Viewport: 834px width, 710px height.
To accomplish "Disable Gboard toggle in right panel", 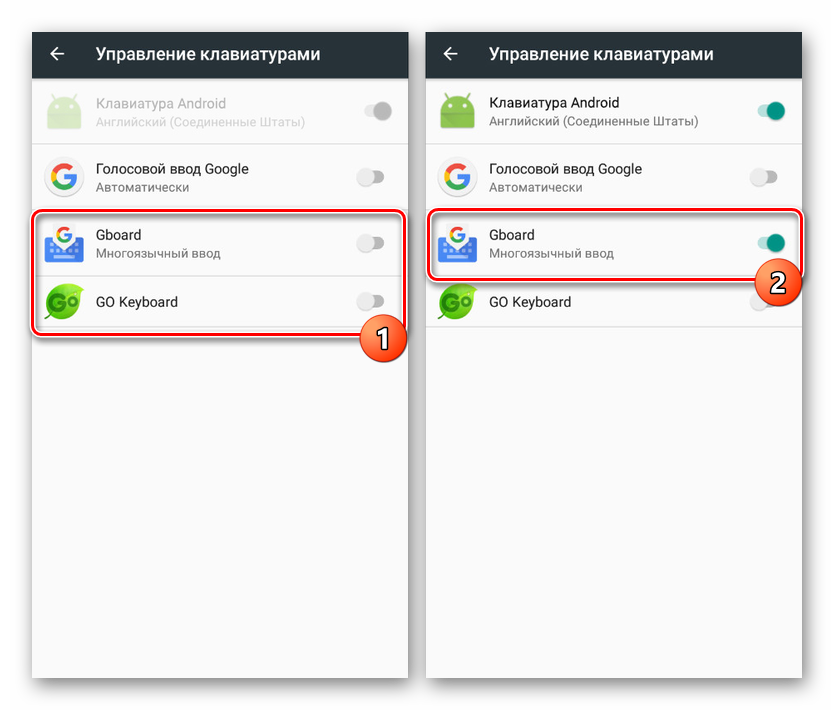I will tap(771, 243).
